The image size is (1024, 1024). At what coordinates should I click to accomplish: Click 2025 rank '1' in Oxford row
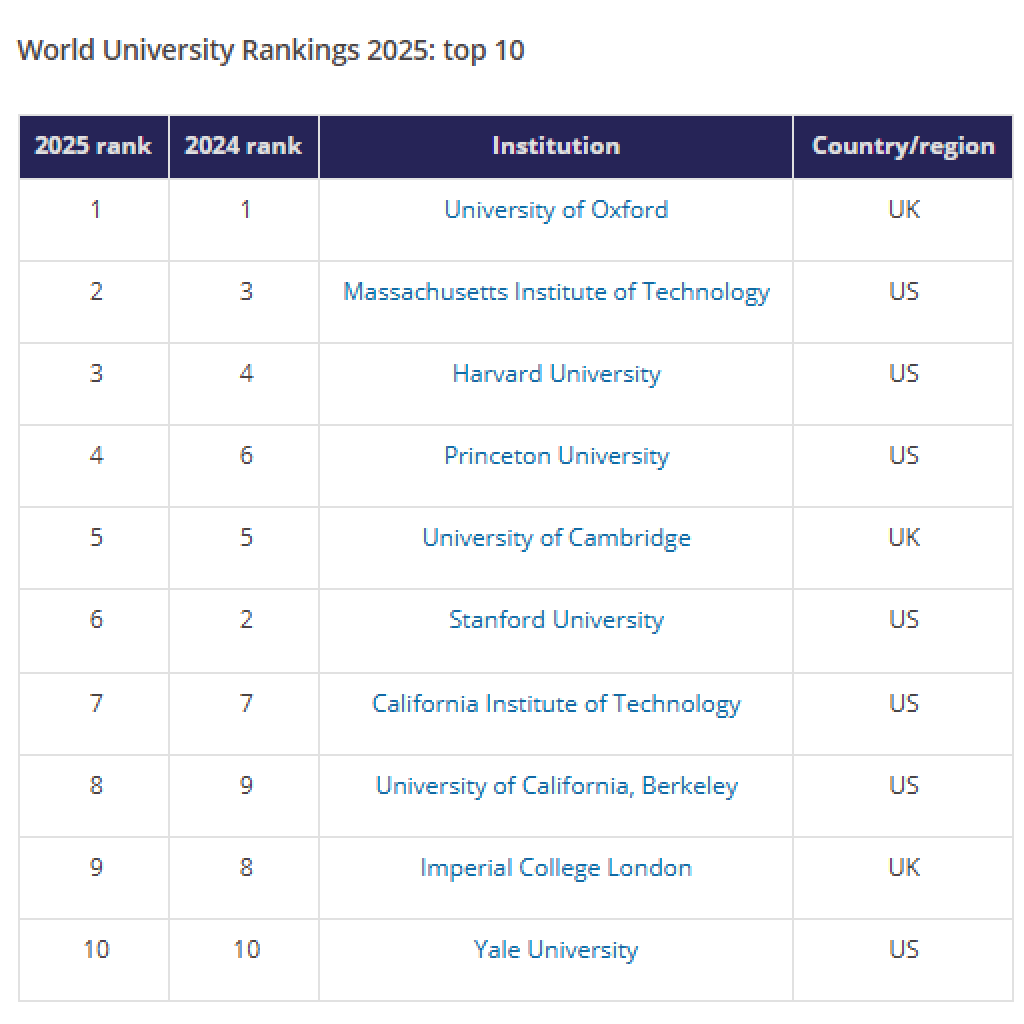pyautogui.click(x=96, y=210)
